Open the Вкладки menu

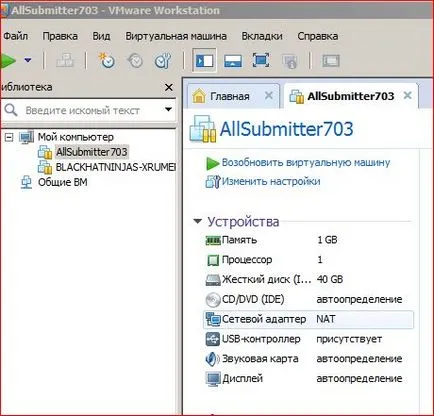pyautogui.click(x=262, y=36)
